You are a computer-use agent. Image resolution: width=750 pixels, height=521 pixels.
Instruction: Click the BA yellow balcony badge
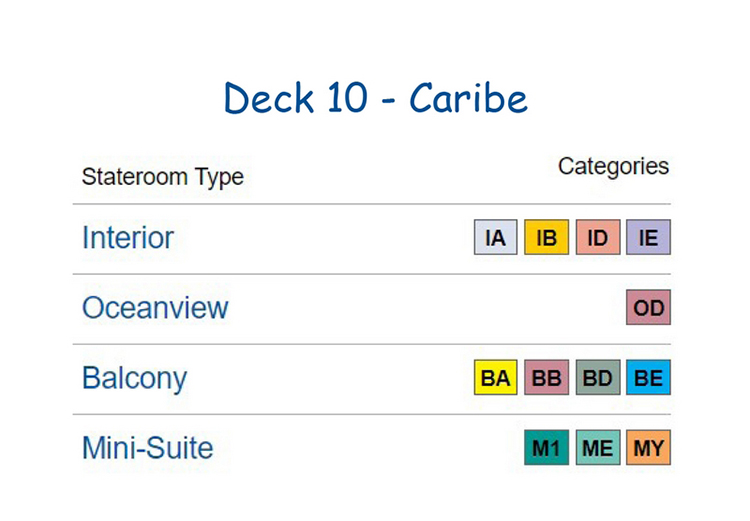tap(495, 377)
